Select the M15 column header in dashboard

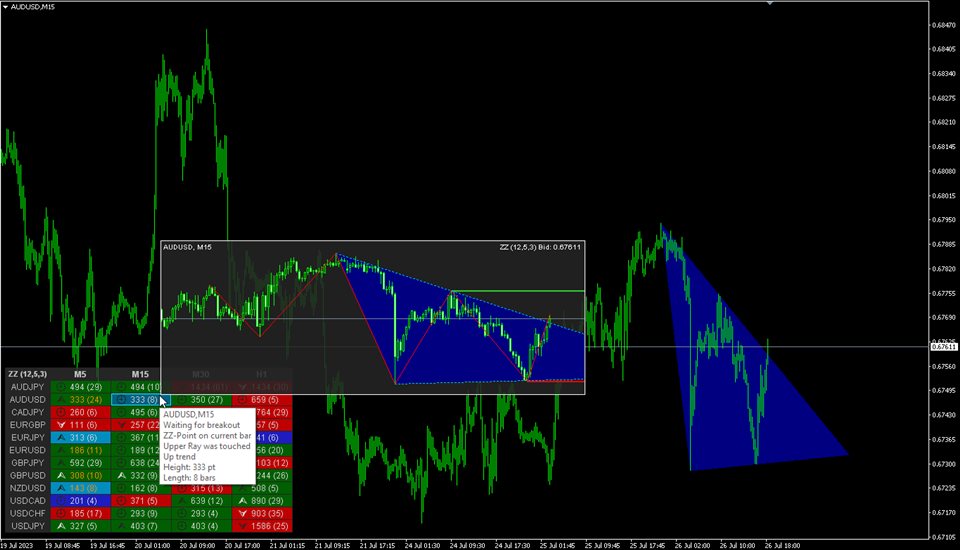pyautogui.click(x=140, y=374)
